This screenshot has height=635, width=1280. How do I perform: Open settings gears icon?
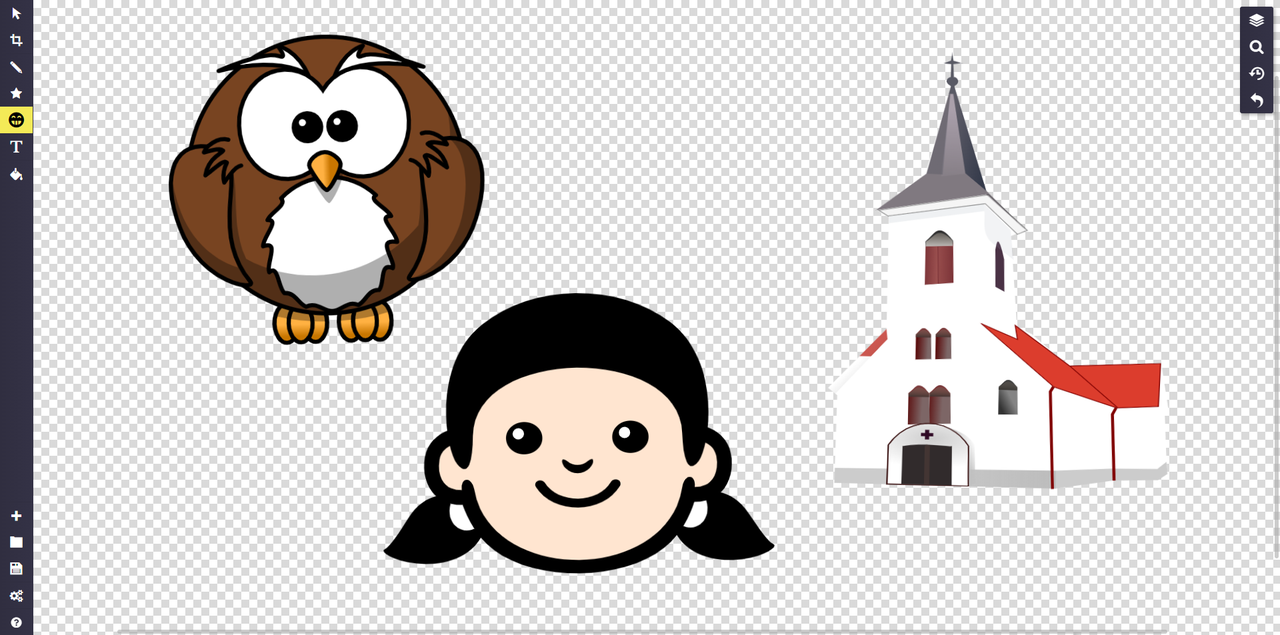pos(16,596)
